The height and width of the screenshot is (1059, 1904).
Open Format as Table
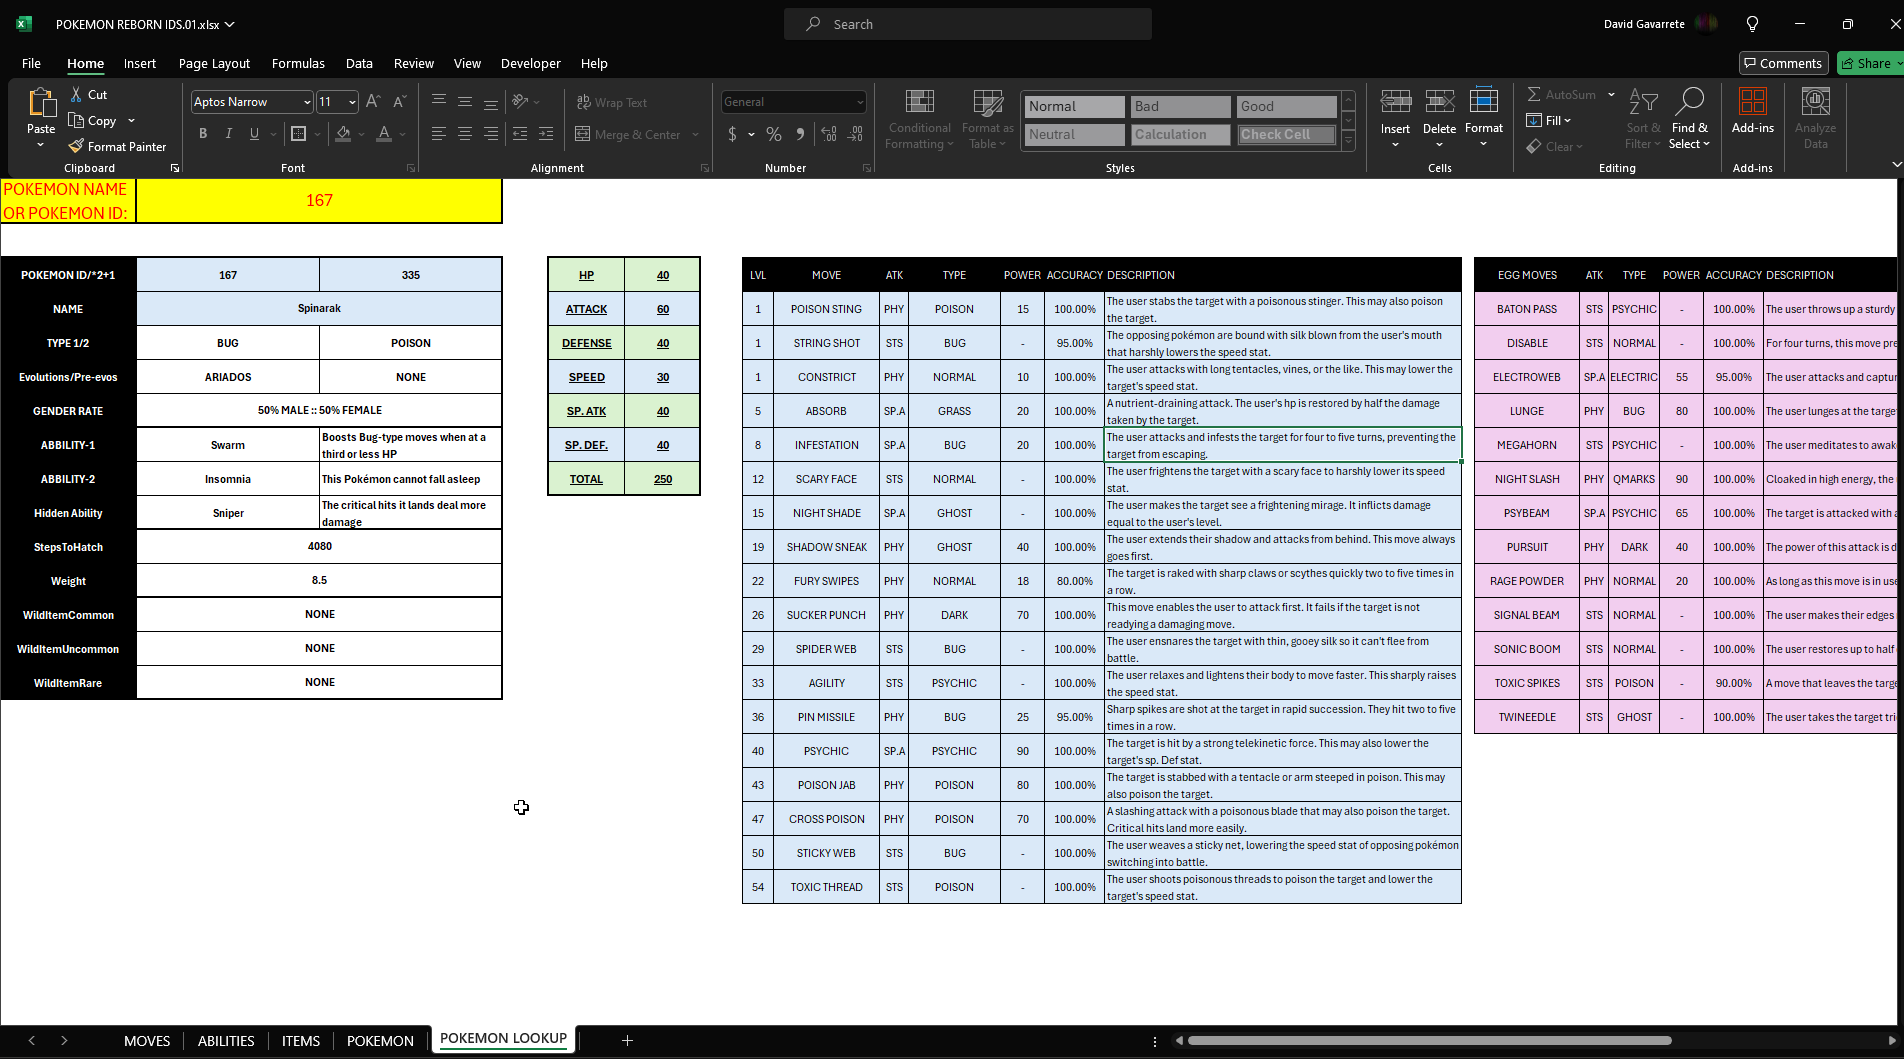[x=987, y=120]
